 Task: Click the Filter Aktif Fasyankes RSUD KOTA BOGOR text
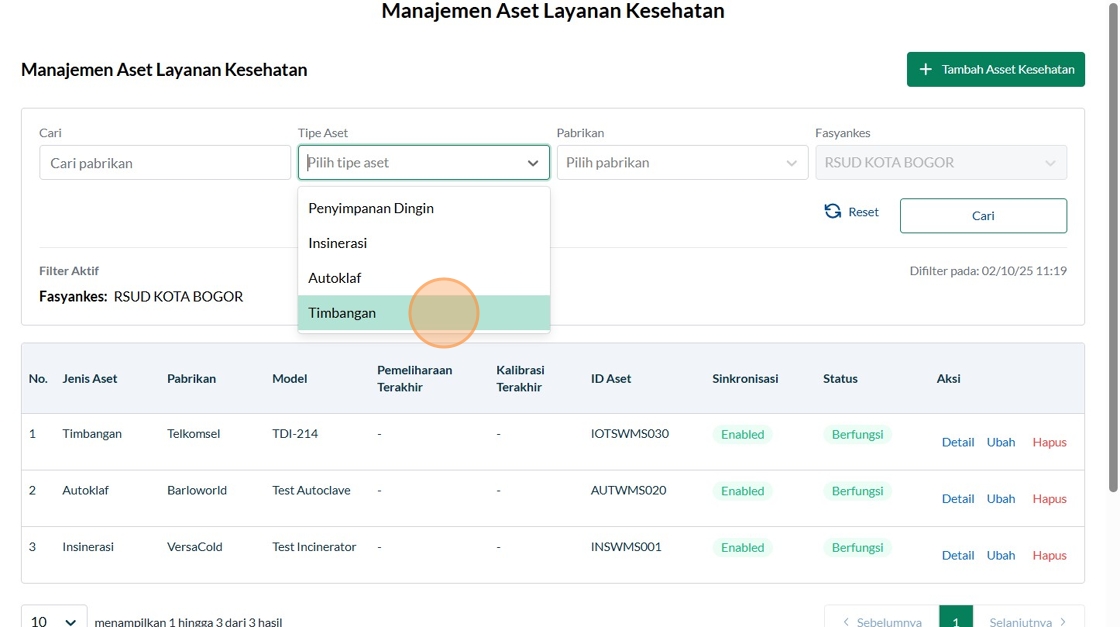[x=141, y=296]
